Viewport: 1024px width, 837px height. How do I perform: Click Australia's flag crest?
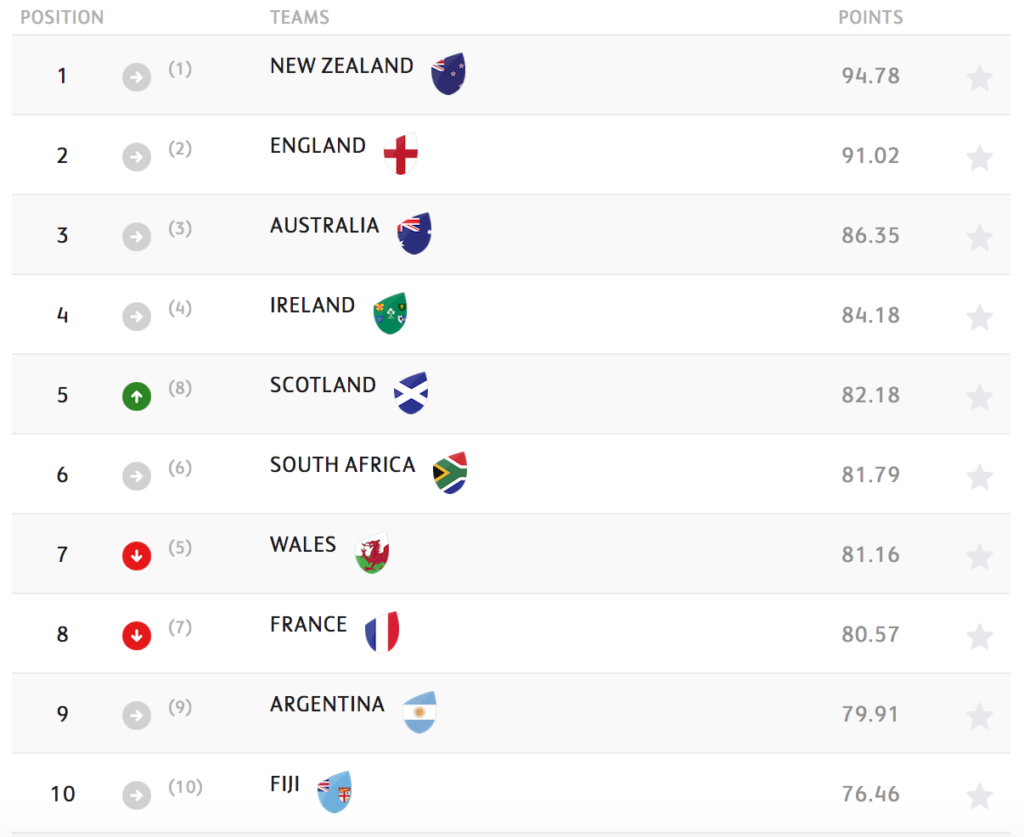coord(413,231)
